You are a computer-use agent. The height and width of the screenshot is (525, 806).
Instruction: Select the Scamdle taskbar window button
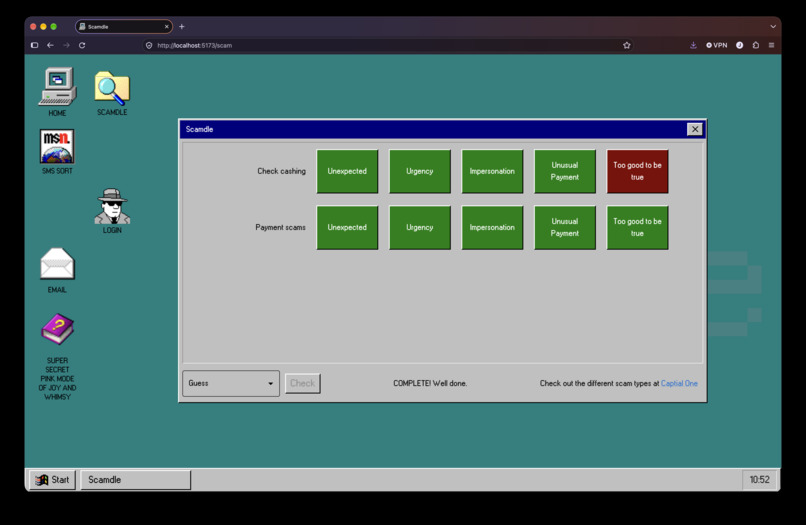(136, 480)
